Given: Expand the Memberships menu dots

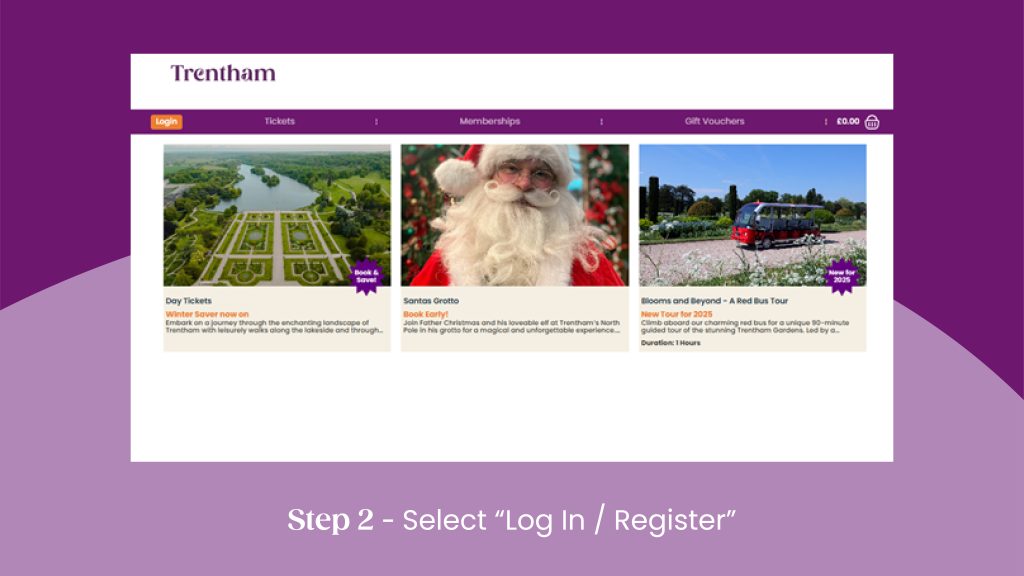Looking at the screenshot, I should (601, 121).
